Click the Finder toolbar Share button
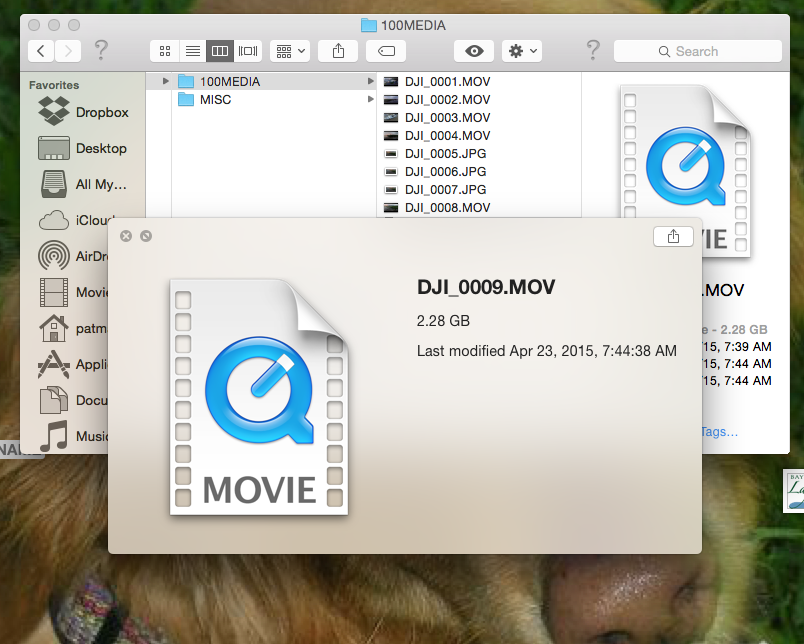The height and width of the screenshot is (644, 804). pyautogui.click(x=338, y=51)
